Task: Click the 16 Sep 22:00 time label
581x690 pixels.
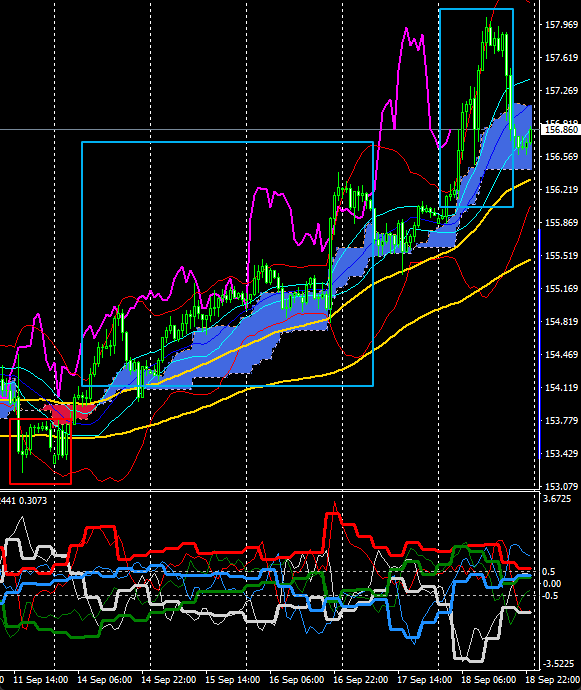Action: tap(360, 679)
